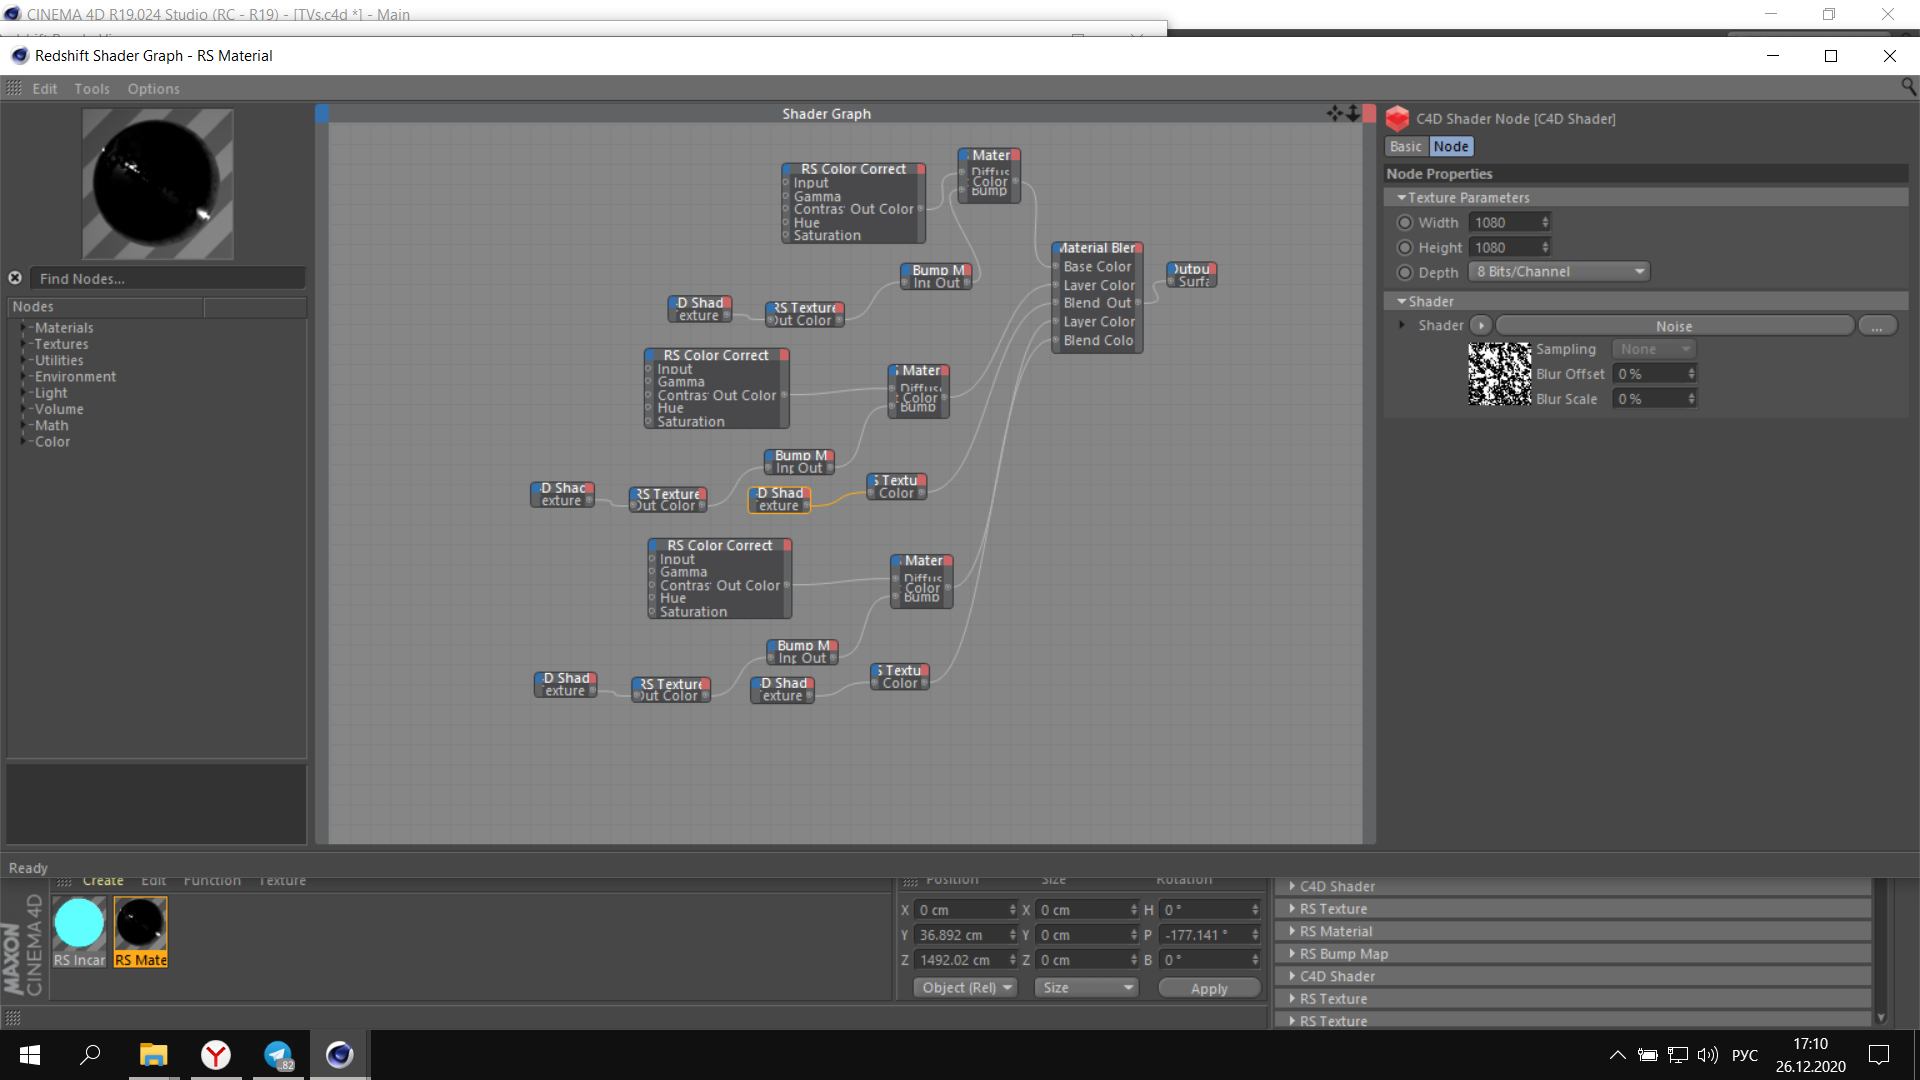The width and height of the screenshot is (1920, 1080).
Task: Collapse the Shader section
Action: 1402,301
